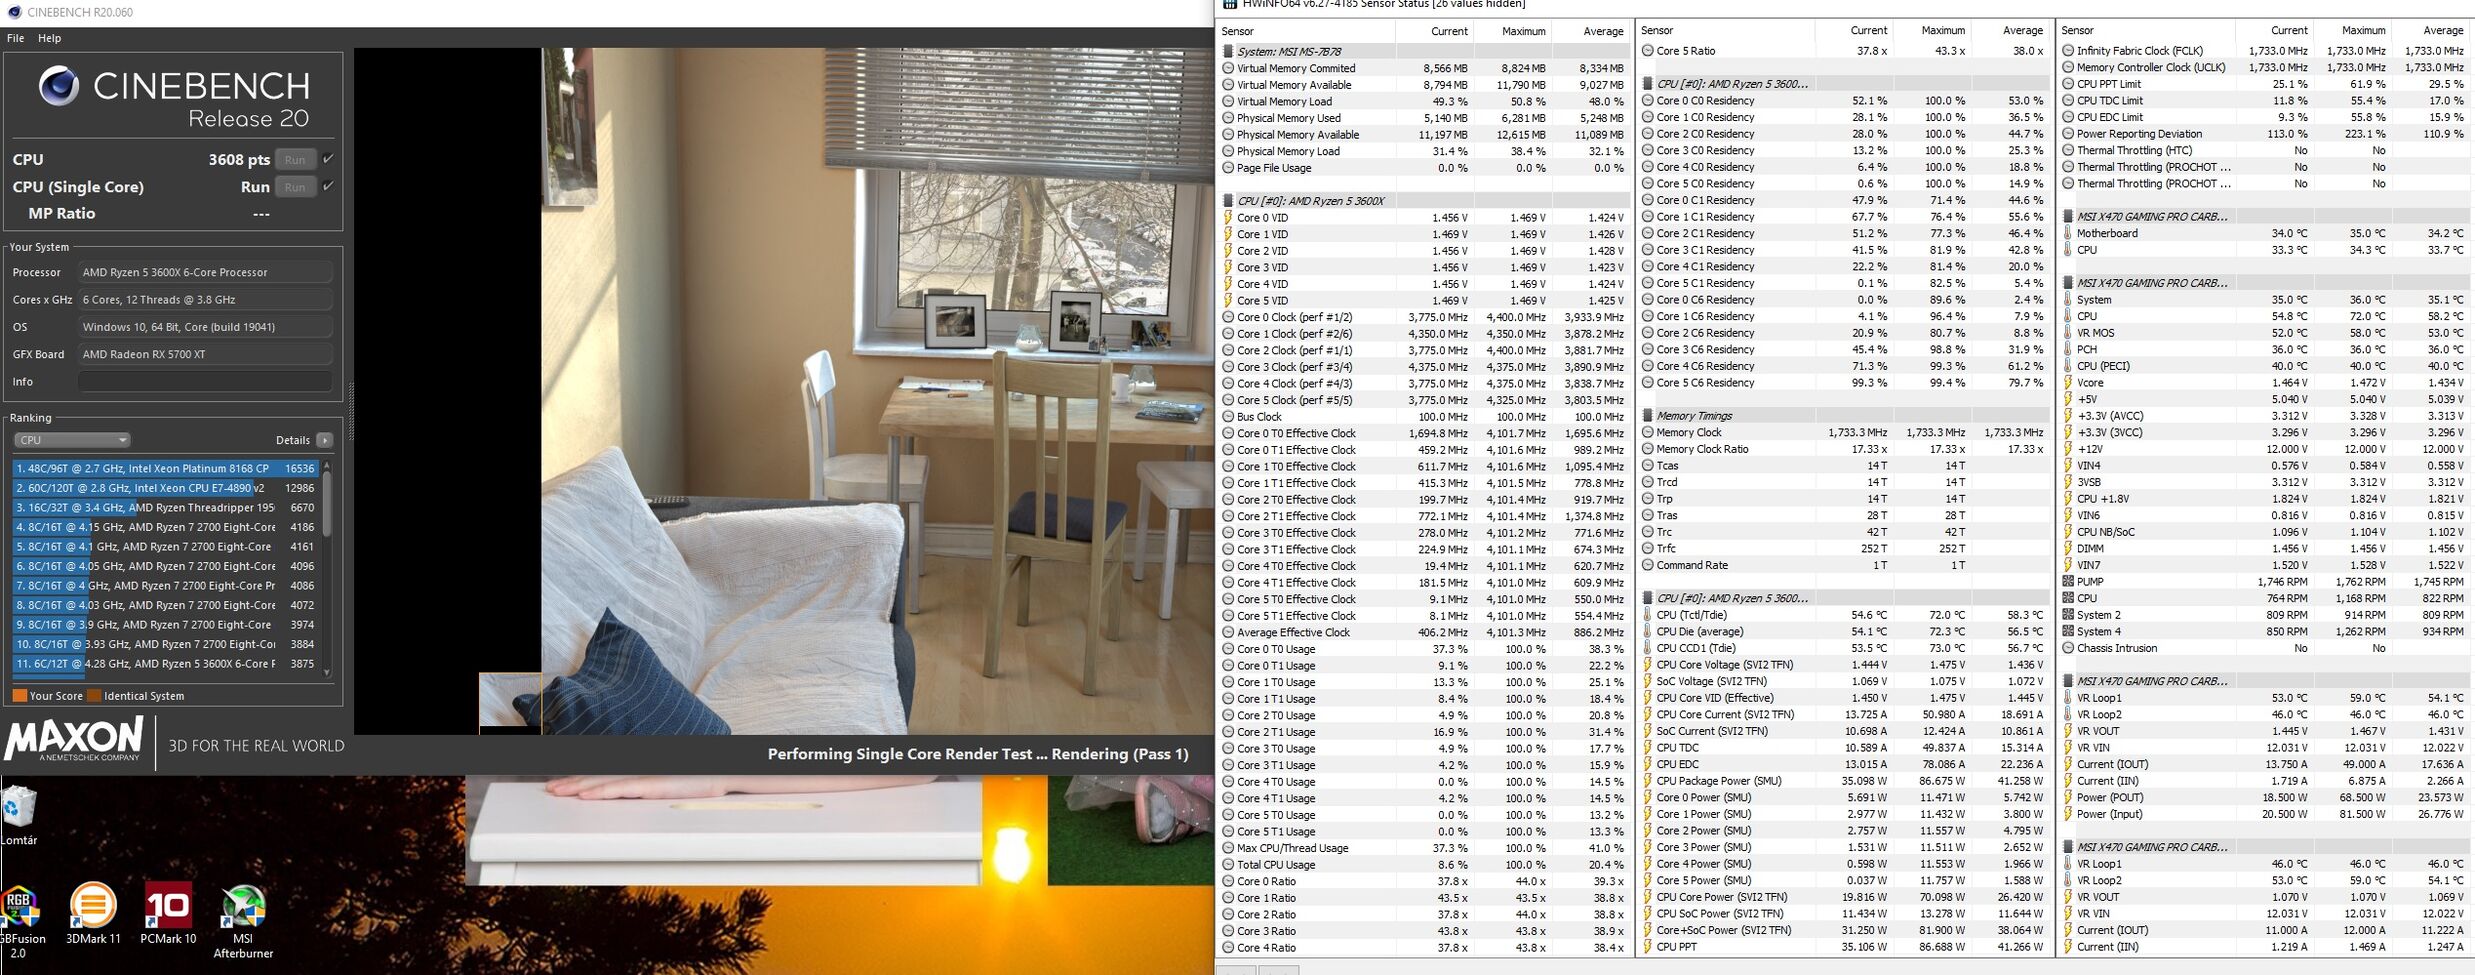The height and width of the screenshot is (975, 2475).
Task: Click the 3608 pts CPU score
Action: point(239,160)
